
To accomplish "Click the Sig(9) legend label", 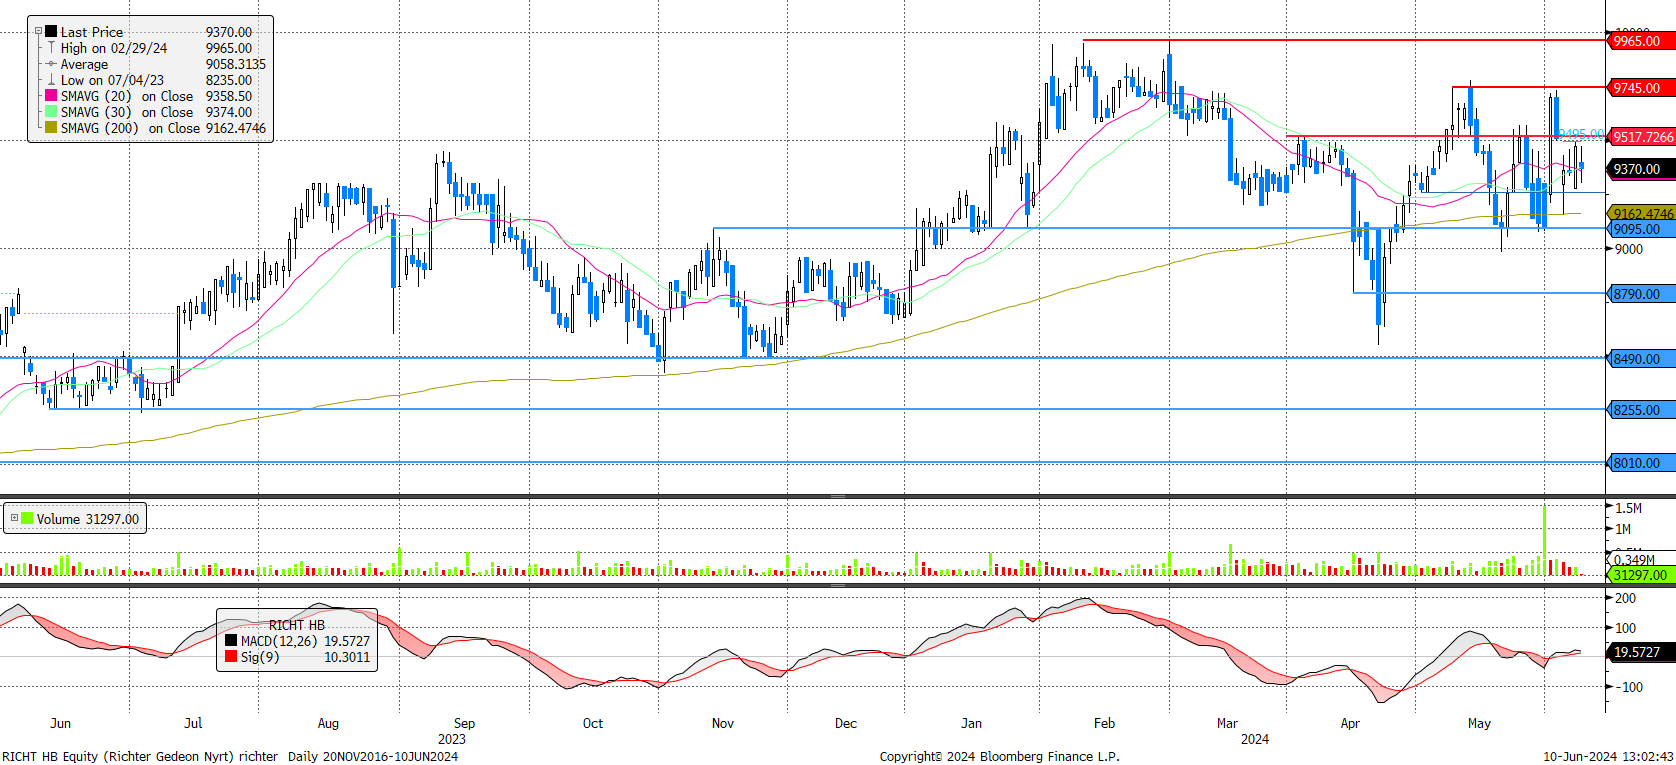I will (259, 657).
